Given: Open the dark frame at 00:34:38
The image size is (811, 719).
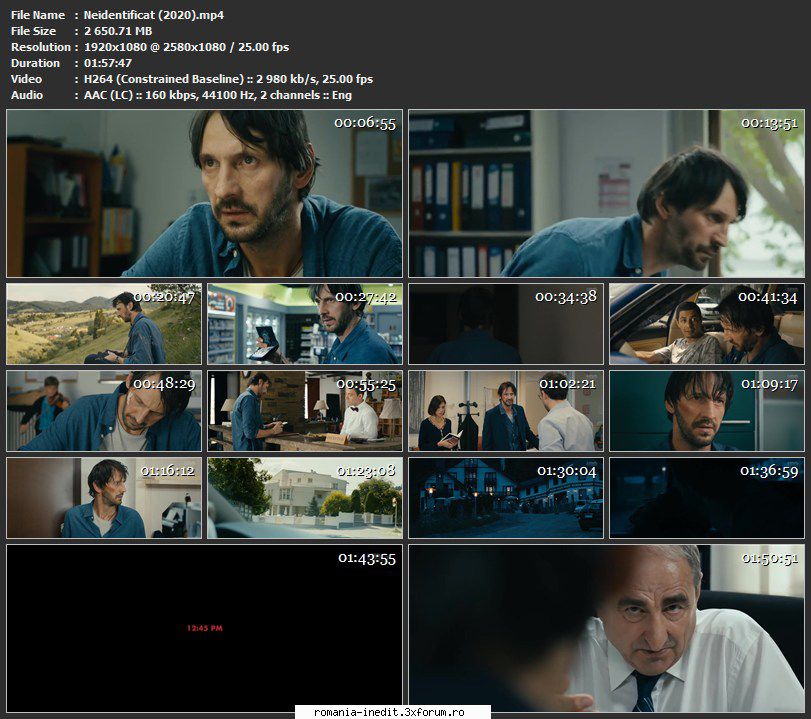Looking at the screenshot, I should click(506, 324).
